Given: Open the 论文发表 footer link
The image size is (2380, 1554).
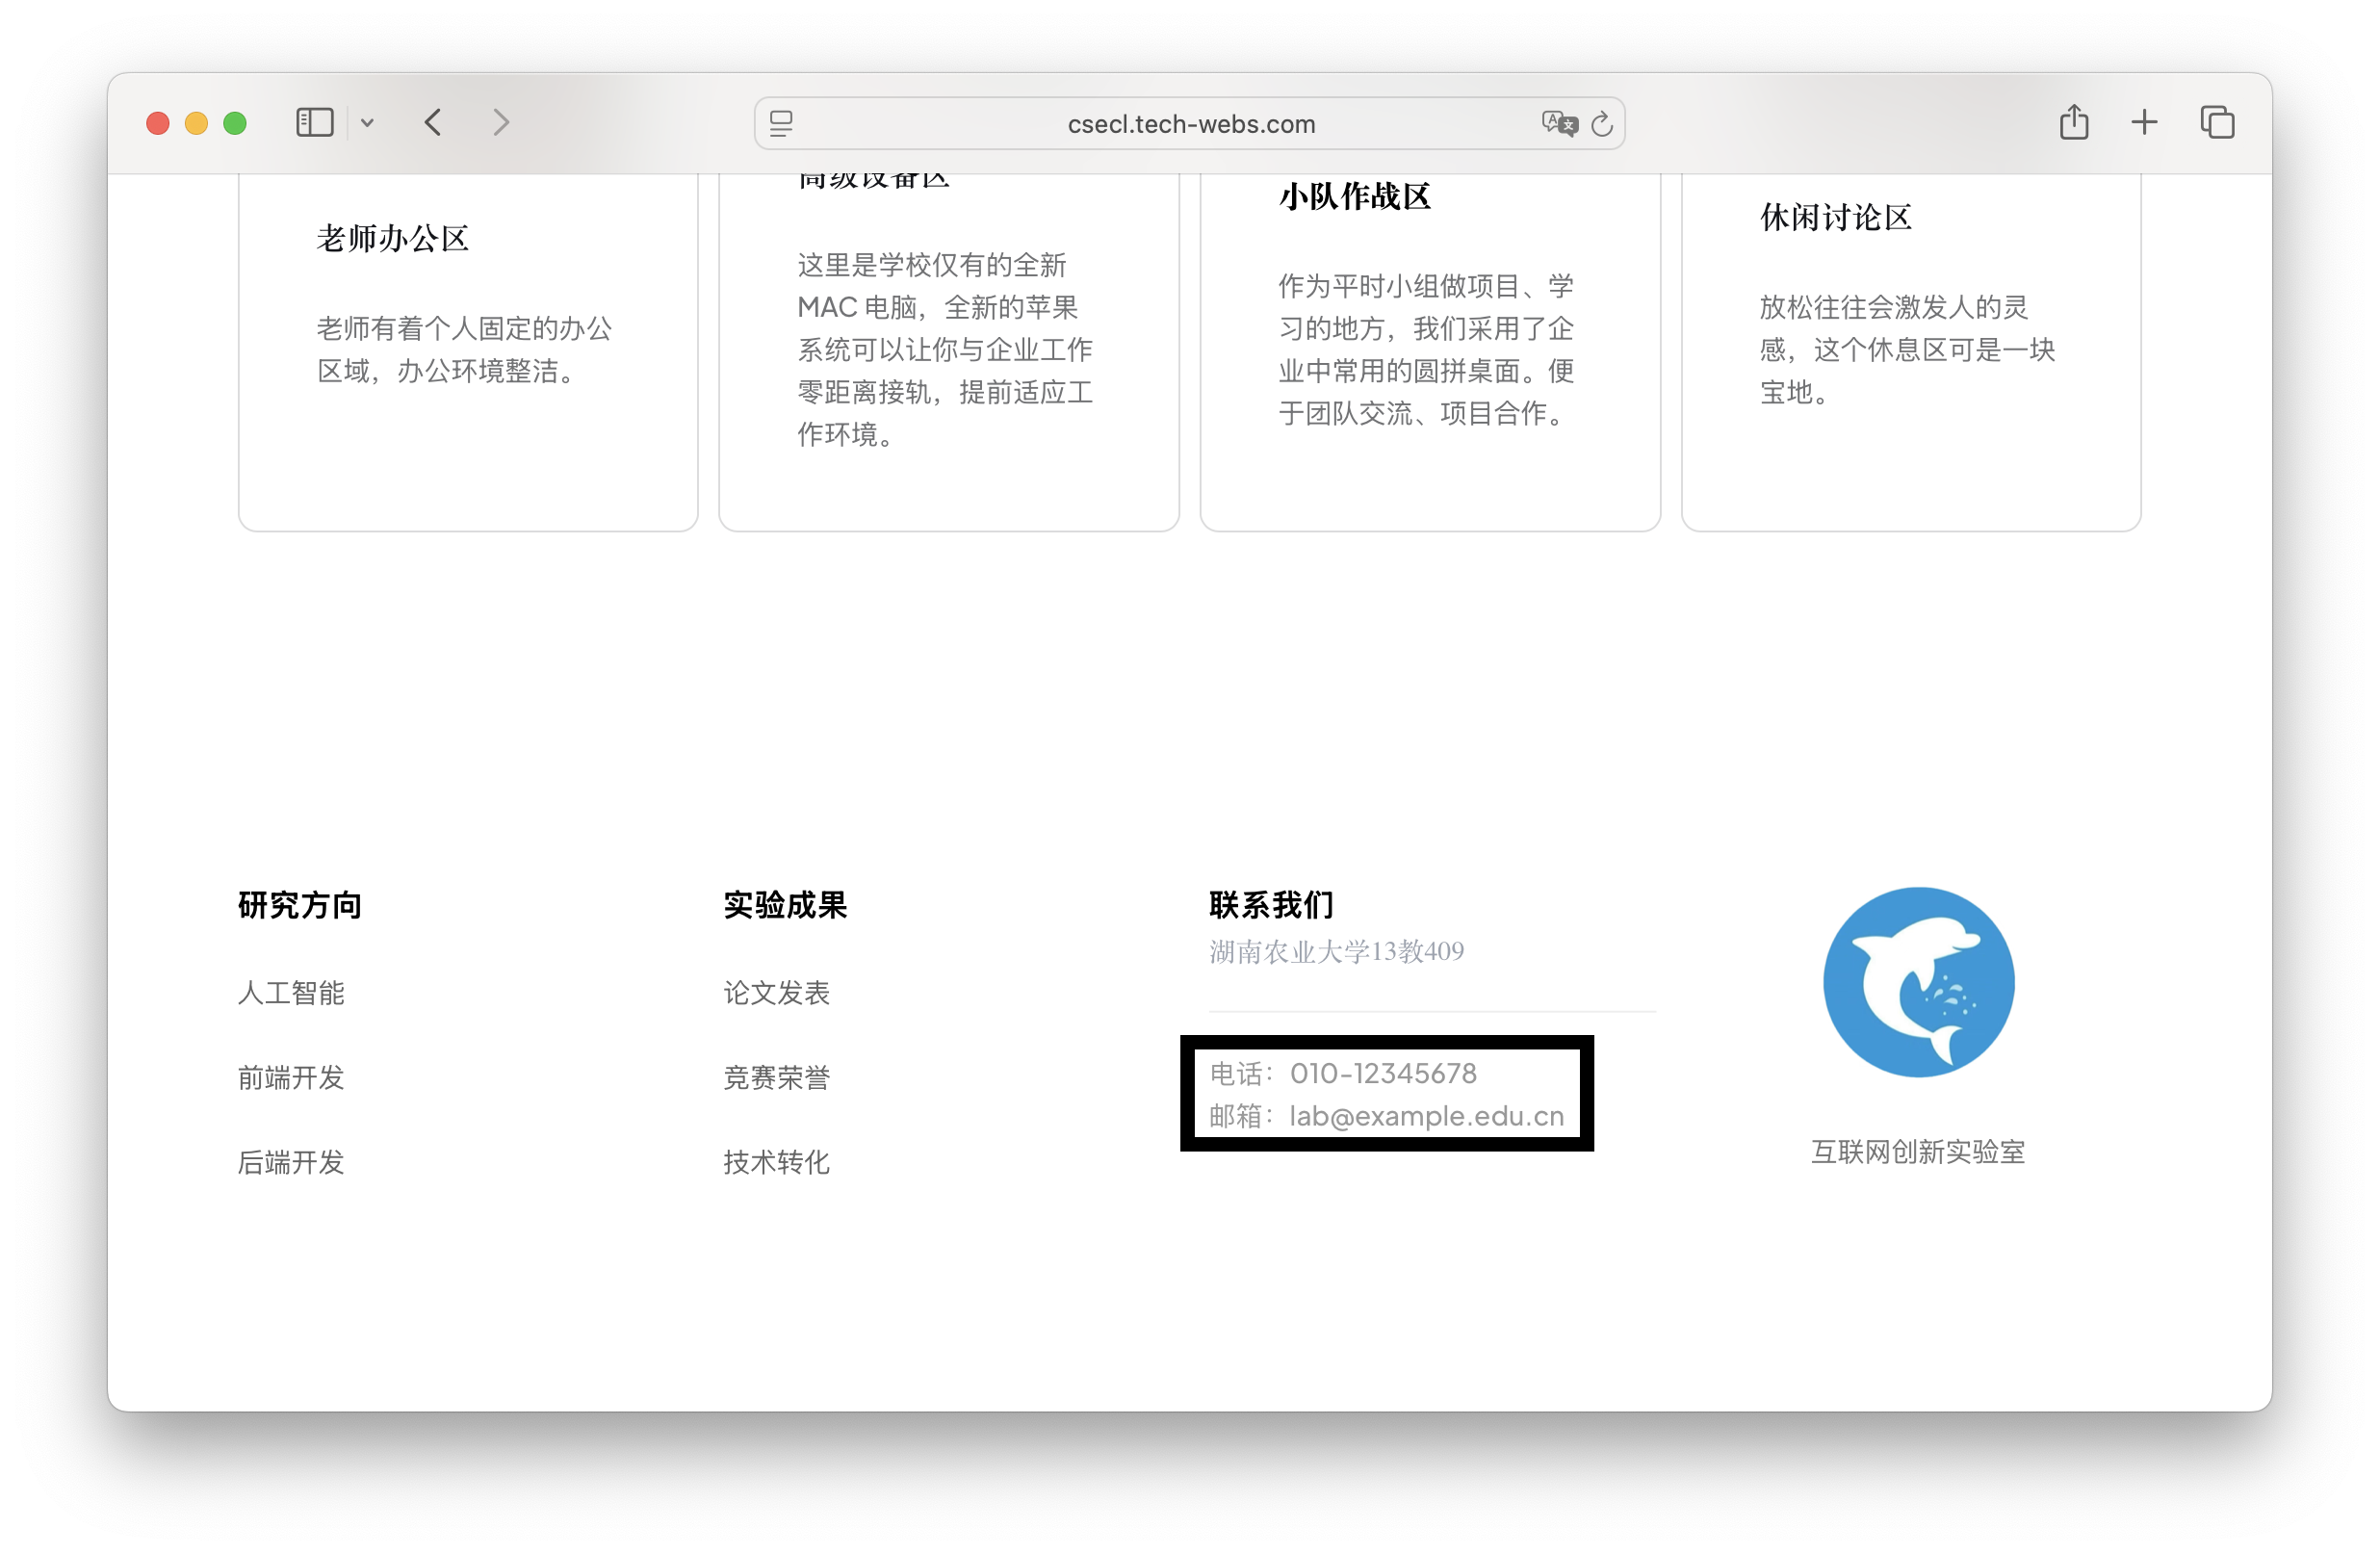Looking at the screenshot, I should point(776,993).
